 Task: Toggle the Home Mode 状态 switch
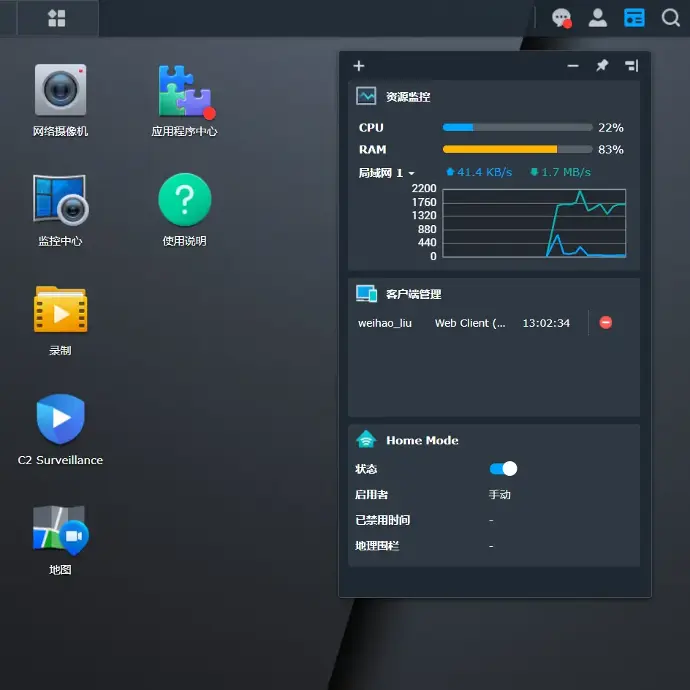[503, 468]
